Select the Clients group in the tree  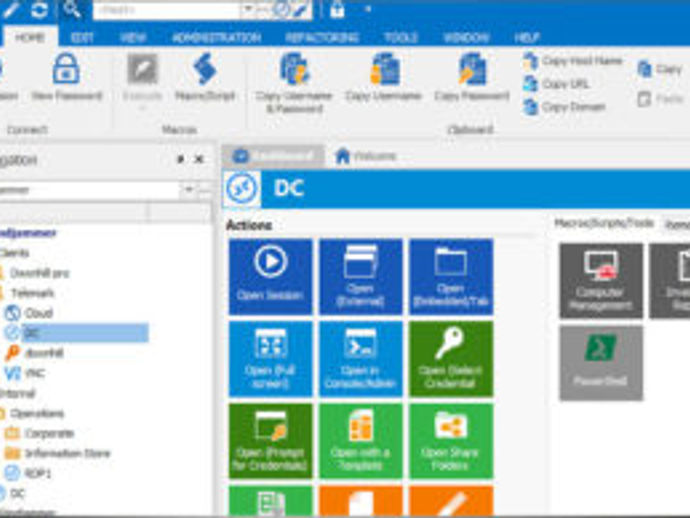click(x=15, y=253)
